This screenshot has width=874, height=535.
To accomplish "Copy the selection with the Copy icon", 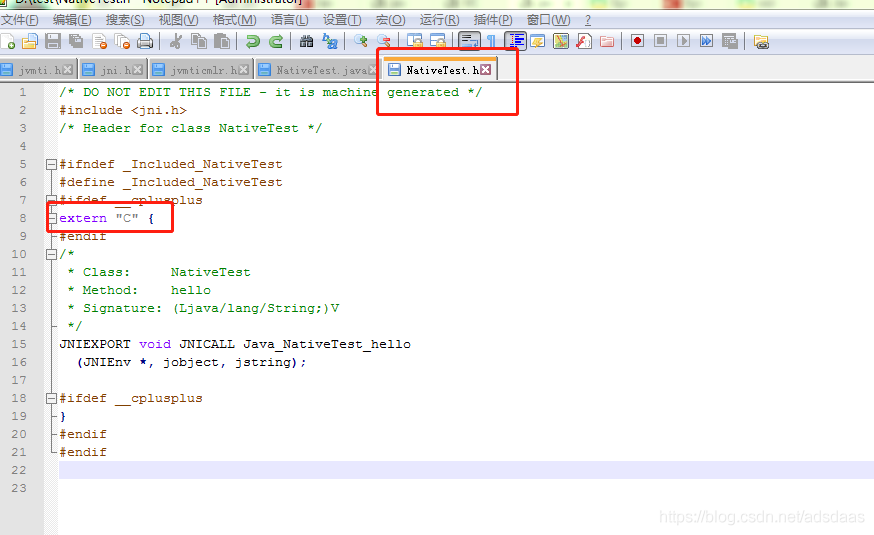I will click(198, 41).
